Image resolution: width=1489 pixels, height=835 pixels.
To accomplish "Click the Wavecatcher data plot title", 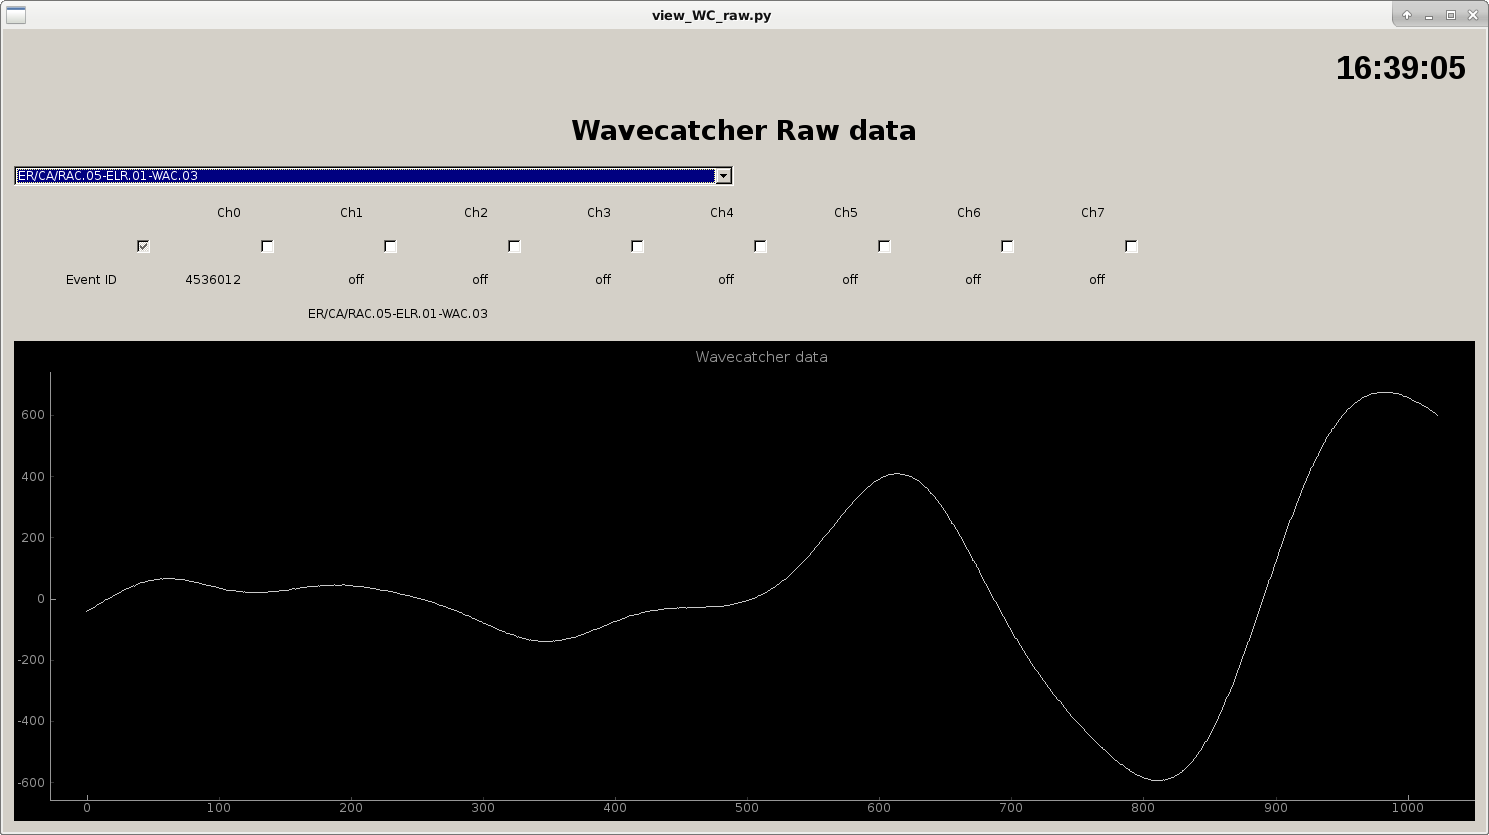I will [x=762, y=356].
